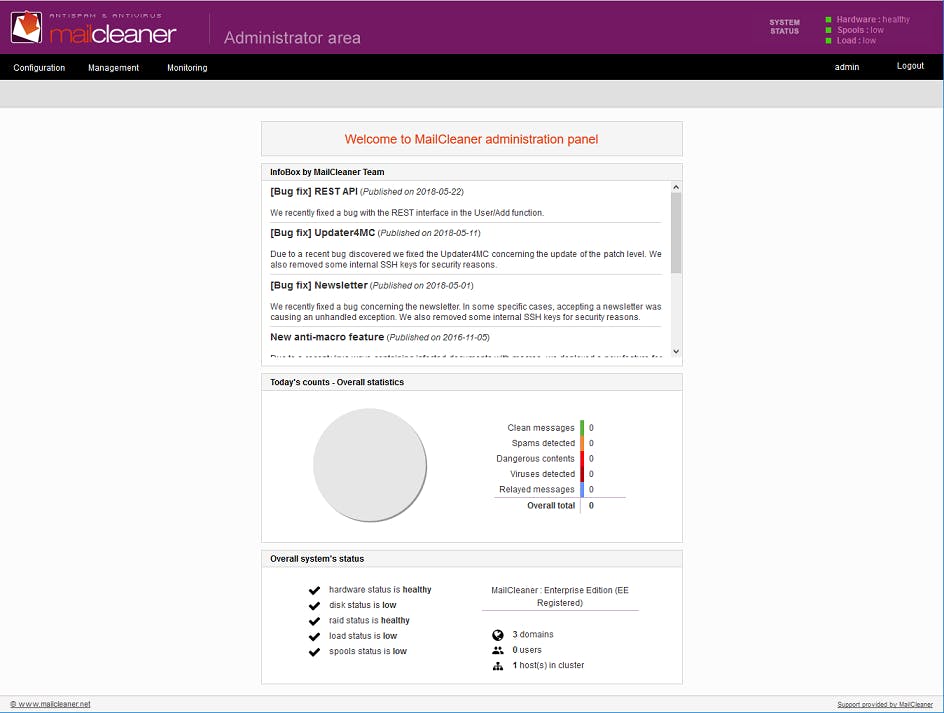The height and width of the screenshot is (713, 944).
Task: Open the Monitoring menu
Action: (187, 67)
